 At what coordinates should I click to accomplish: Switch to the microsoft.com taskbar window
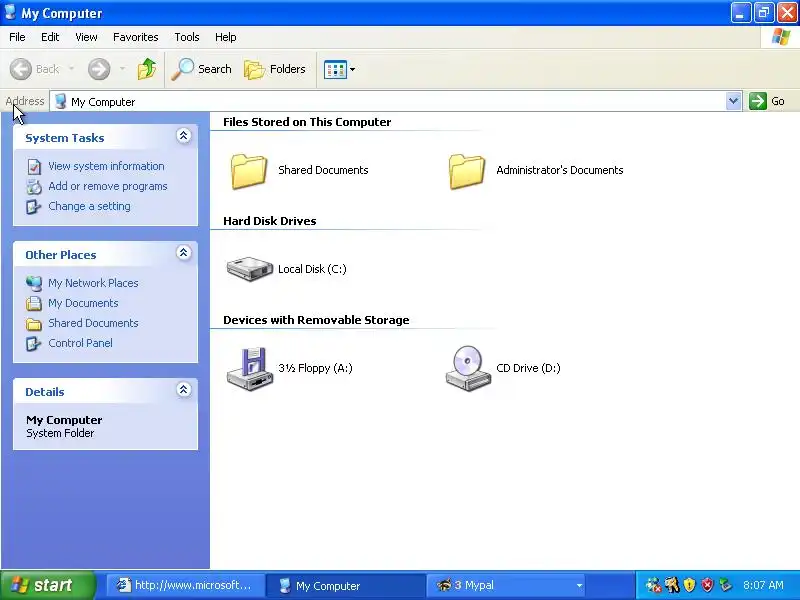[x=186, y=585]
